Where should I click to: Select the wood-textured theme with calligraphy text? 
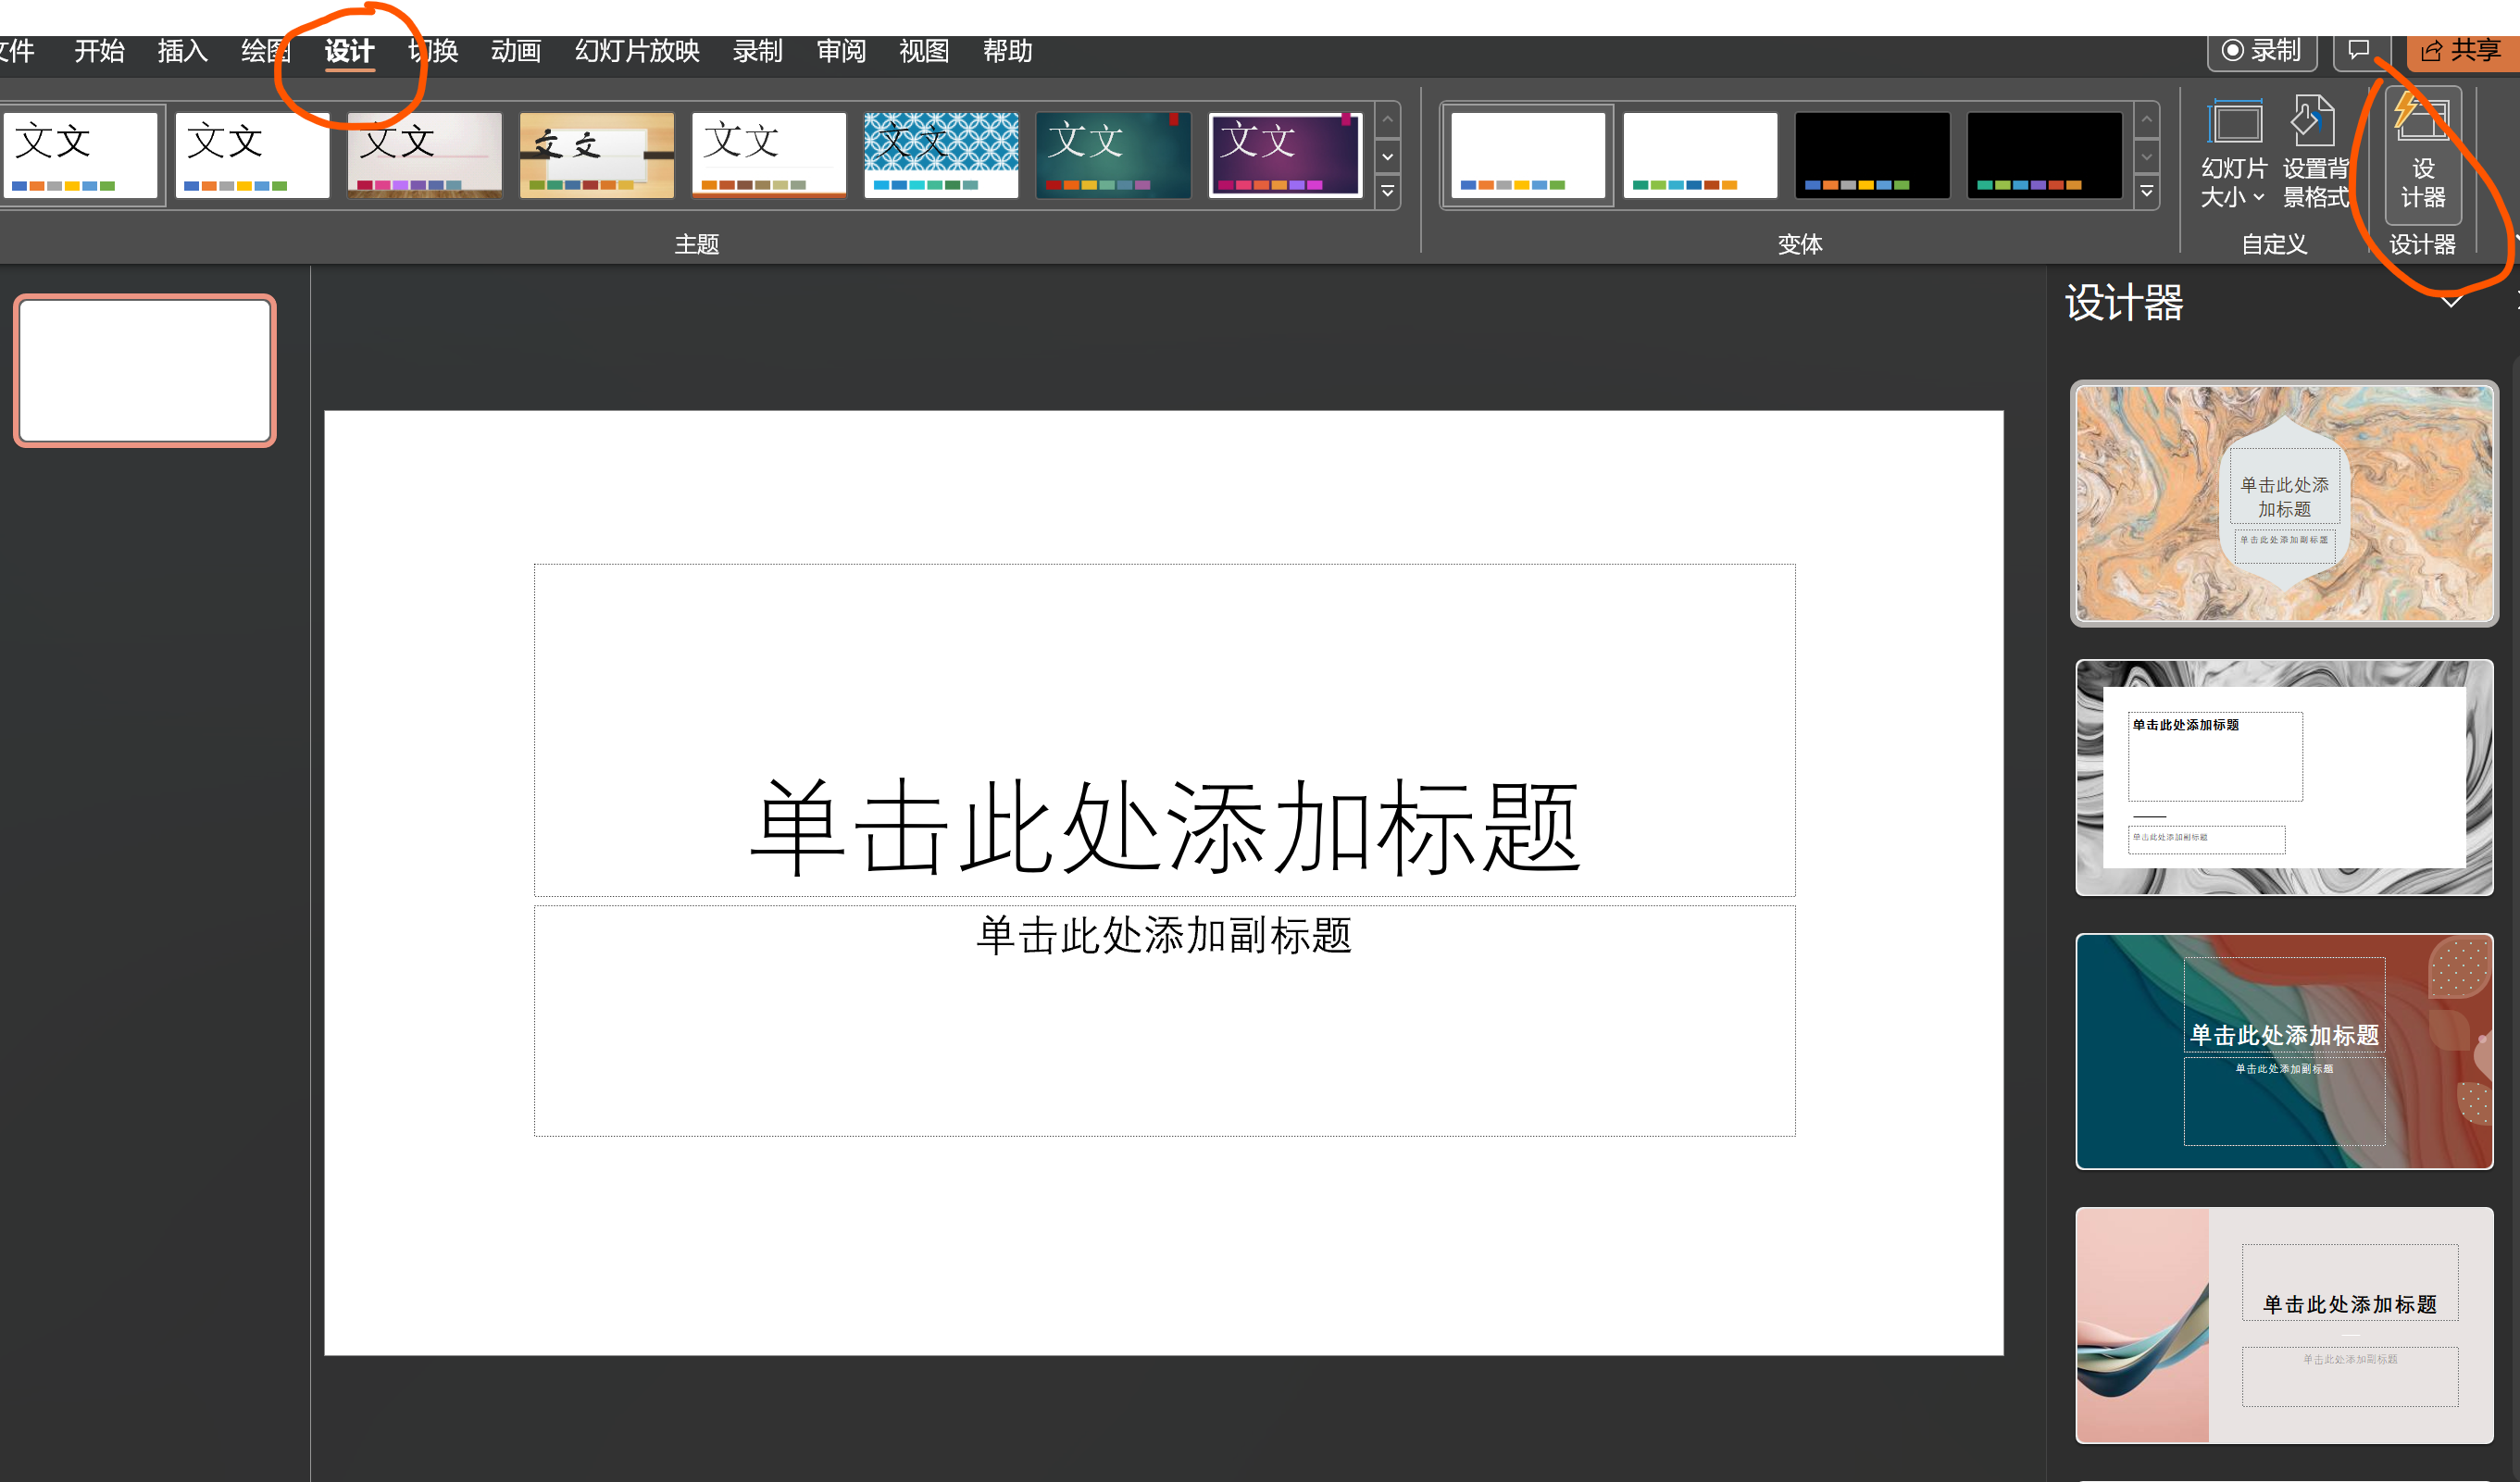click(x=596, y=155)
